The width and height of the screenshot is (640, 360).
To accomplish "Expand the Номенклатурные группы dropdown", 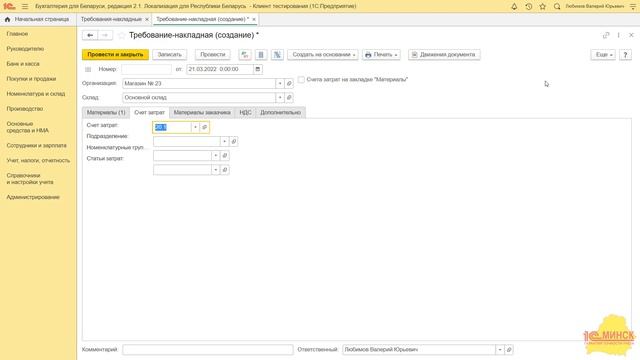I will pyautogui.click(x=216, y=156).
